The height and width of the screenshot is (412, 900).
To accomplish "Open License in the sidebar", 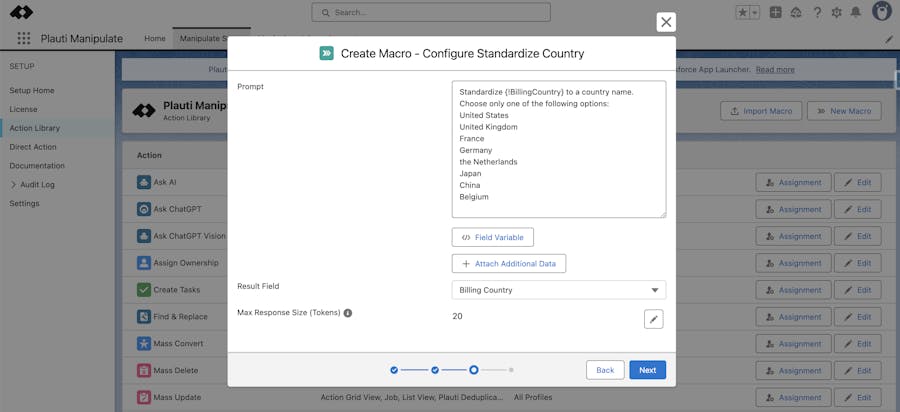I will click(23, 109).
